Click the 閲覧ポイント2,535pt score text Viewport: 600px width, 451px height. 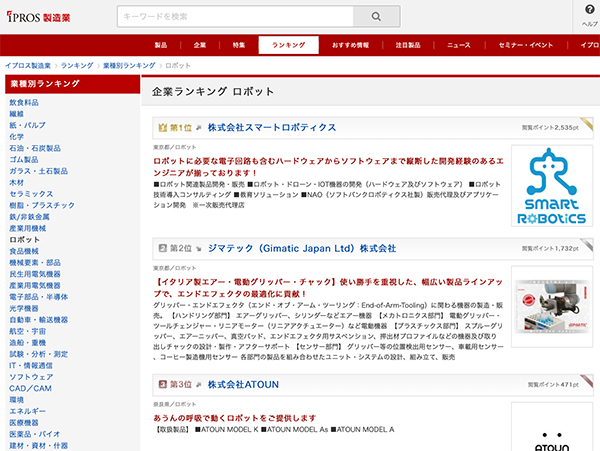click(x=550, y=127)
